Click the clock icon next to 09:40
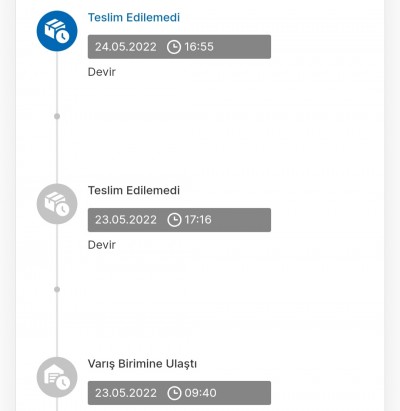The image size is (400, 411). [x=174, y=393]
